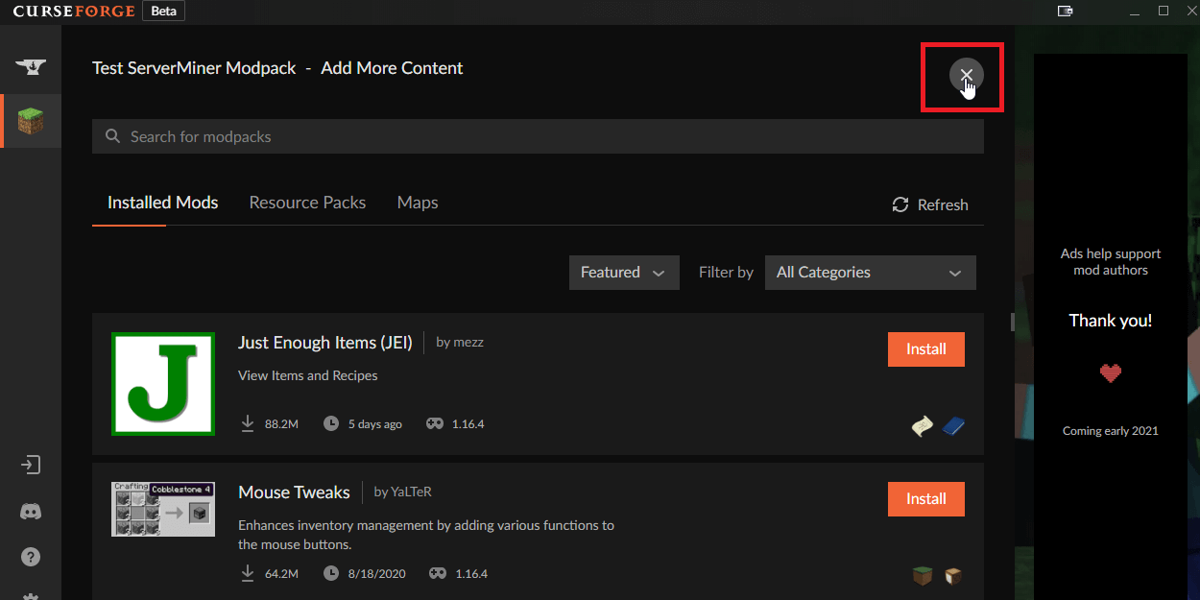Open the Maps tab
1200x600 pixels.
click(417, 202)
